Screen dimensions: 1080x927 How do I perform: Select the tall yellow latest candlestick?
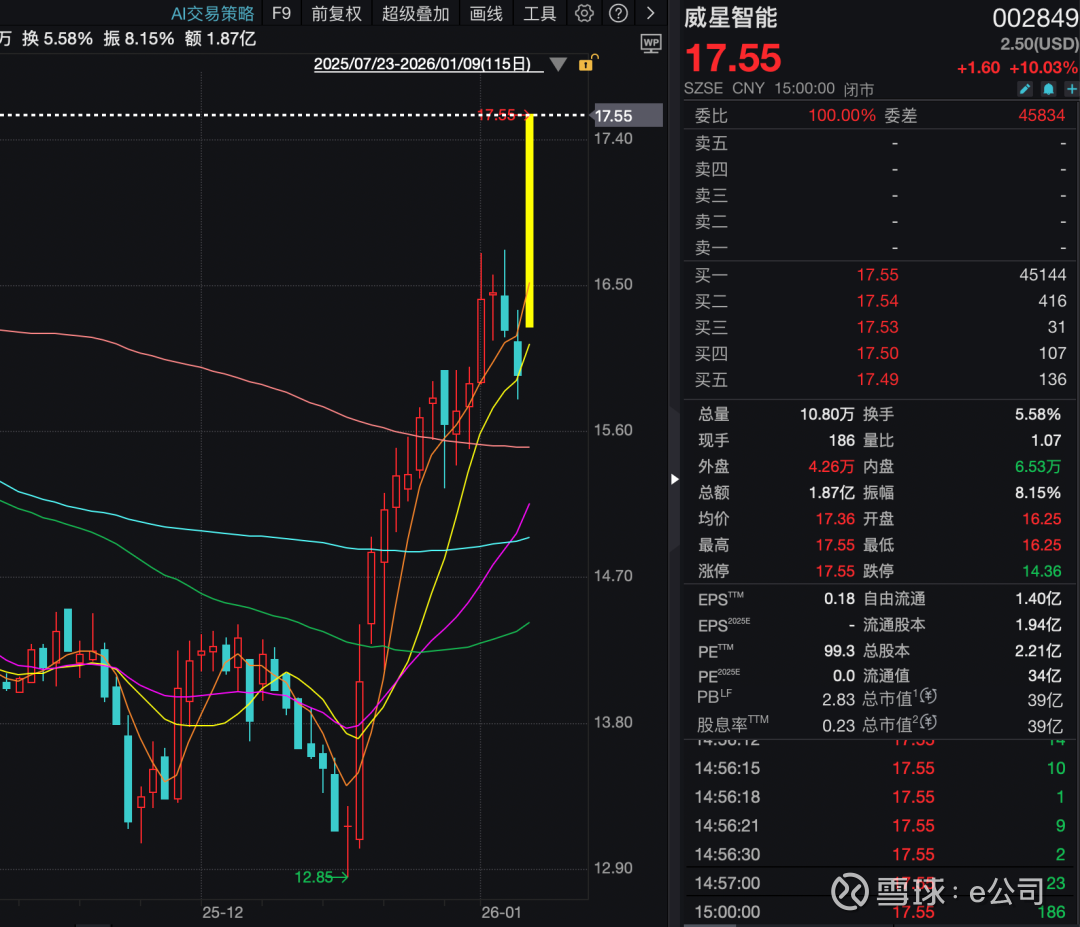(x=529, y=220)
